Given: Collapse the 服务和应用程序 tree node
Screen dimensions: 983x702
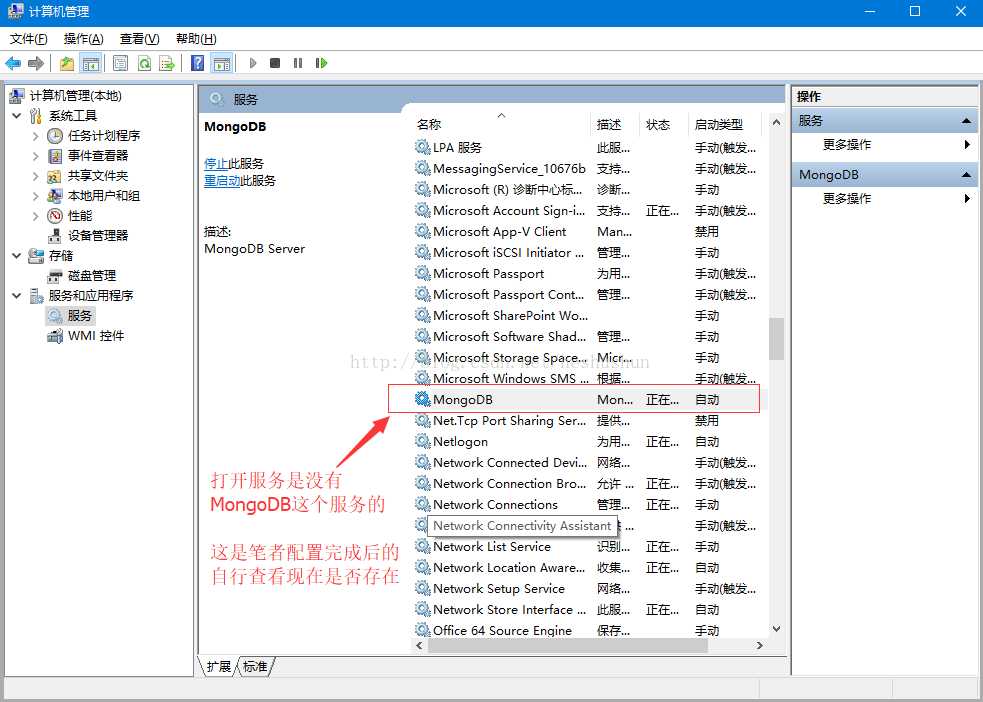Looking at the screenshot, I should pos(17,296).
